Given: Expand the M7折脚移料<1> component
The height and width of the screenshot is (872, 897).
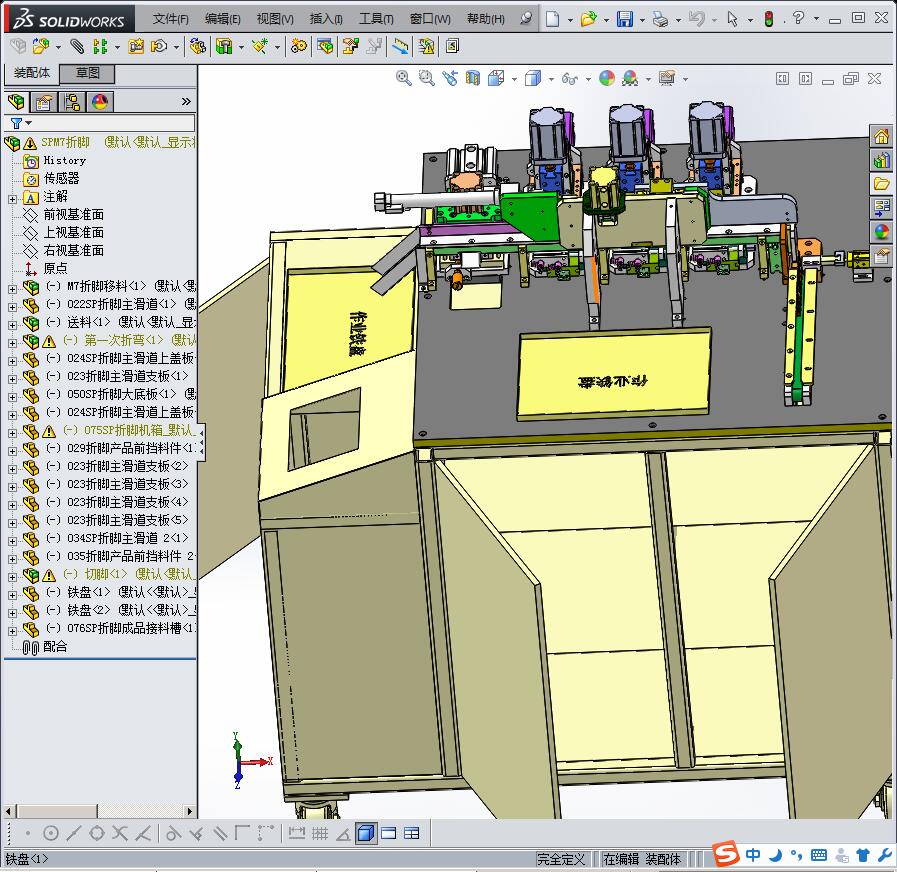Looking at the screenshot, I should [x=13, y=289].
